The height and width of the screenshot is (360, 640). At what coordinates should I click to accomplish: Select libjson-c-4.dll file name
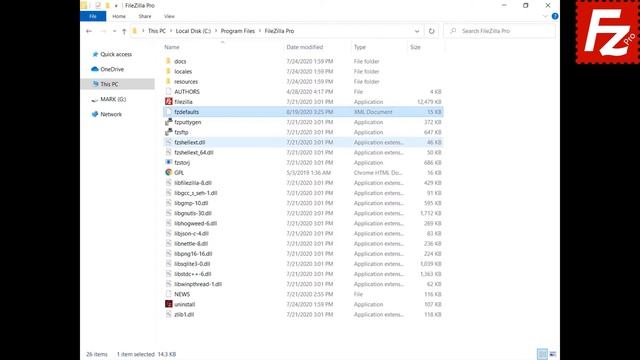(x=191, y=233)
